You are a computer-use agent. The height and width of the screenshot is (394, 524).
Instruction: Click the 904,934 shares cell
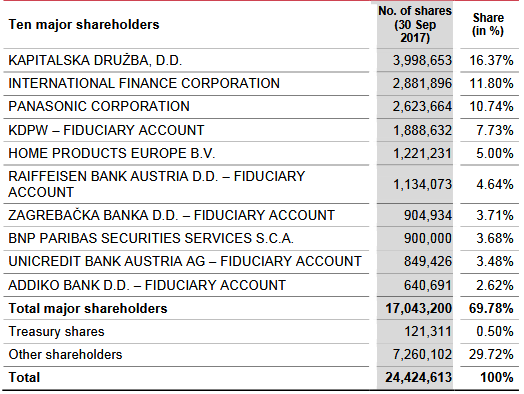(x=428, y=215)
